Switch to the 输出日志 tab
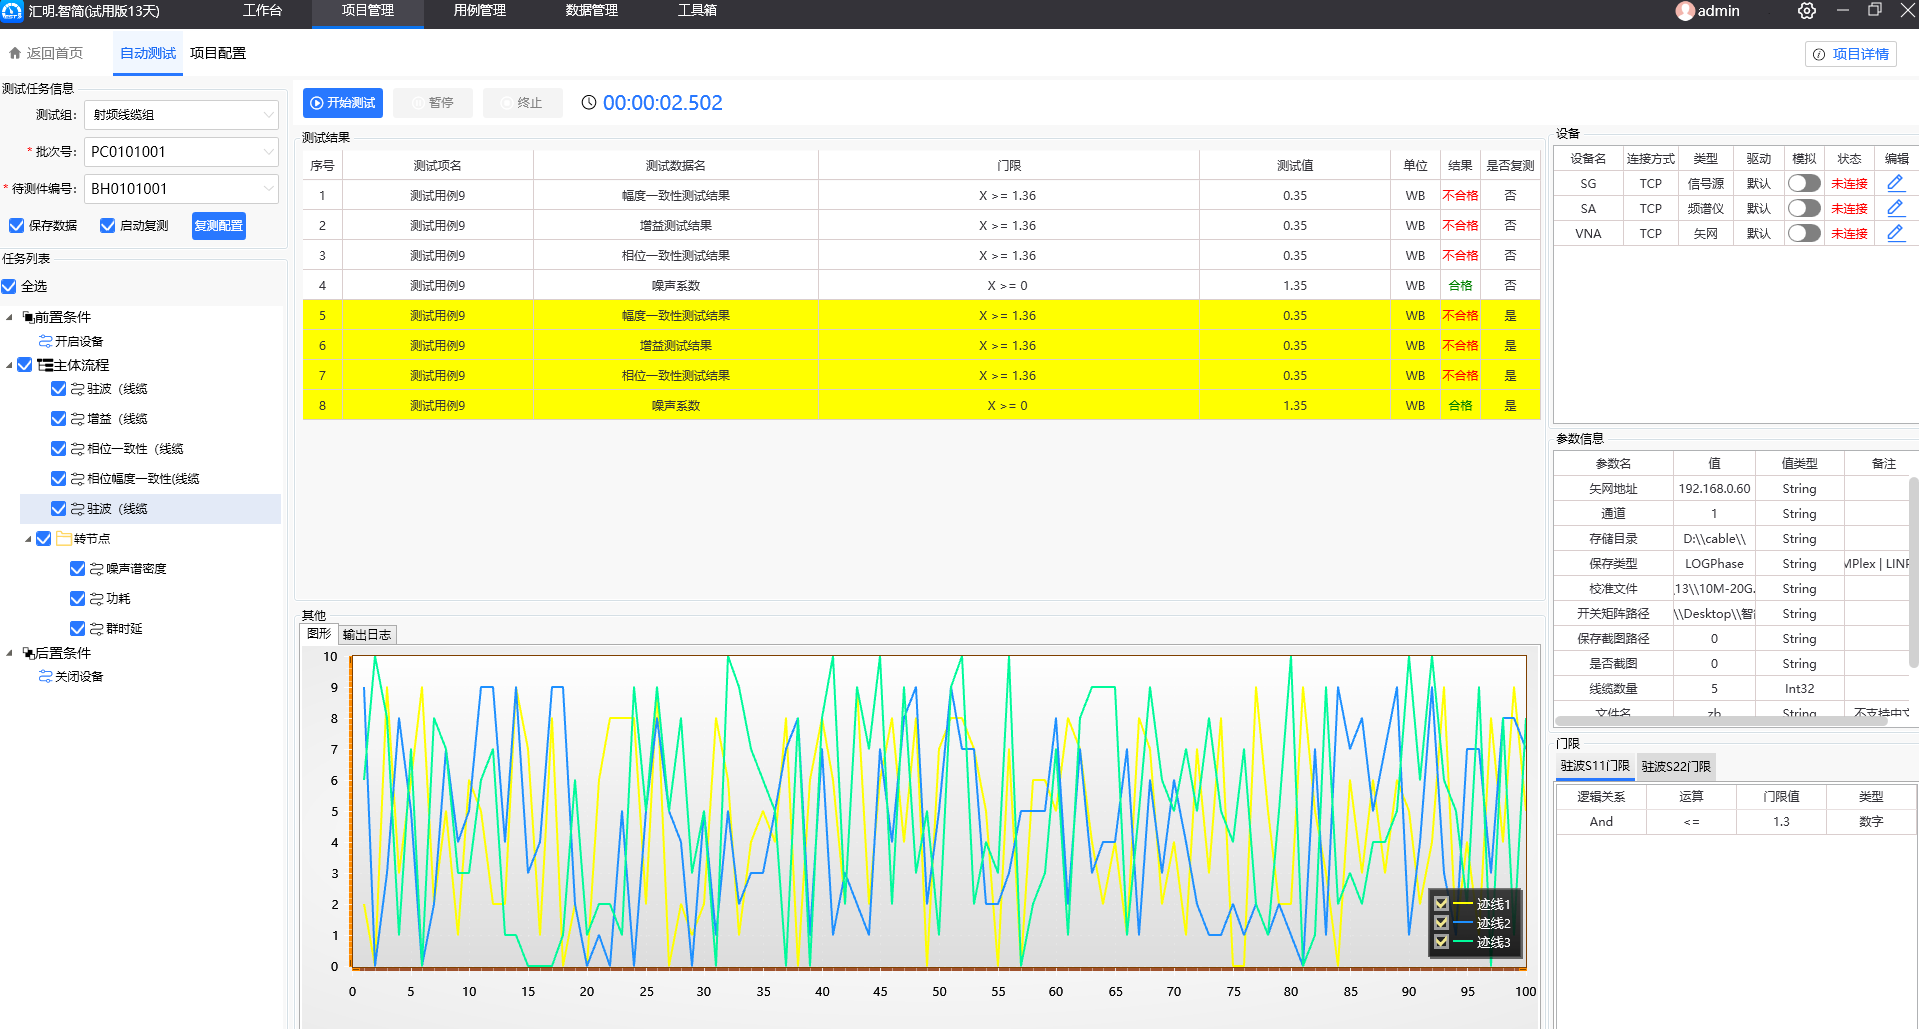This screenshot has width=1919, height=1029. click(x=367, y=635)
